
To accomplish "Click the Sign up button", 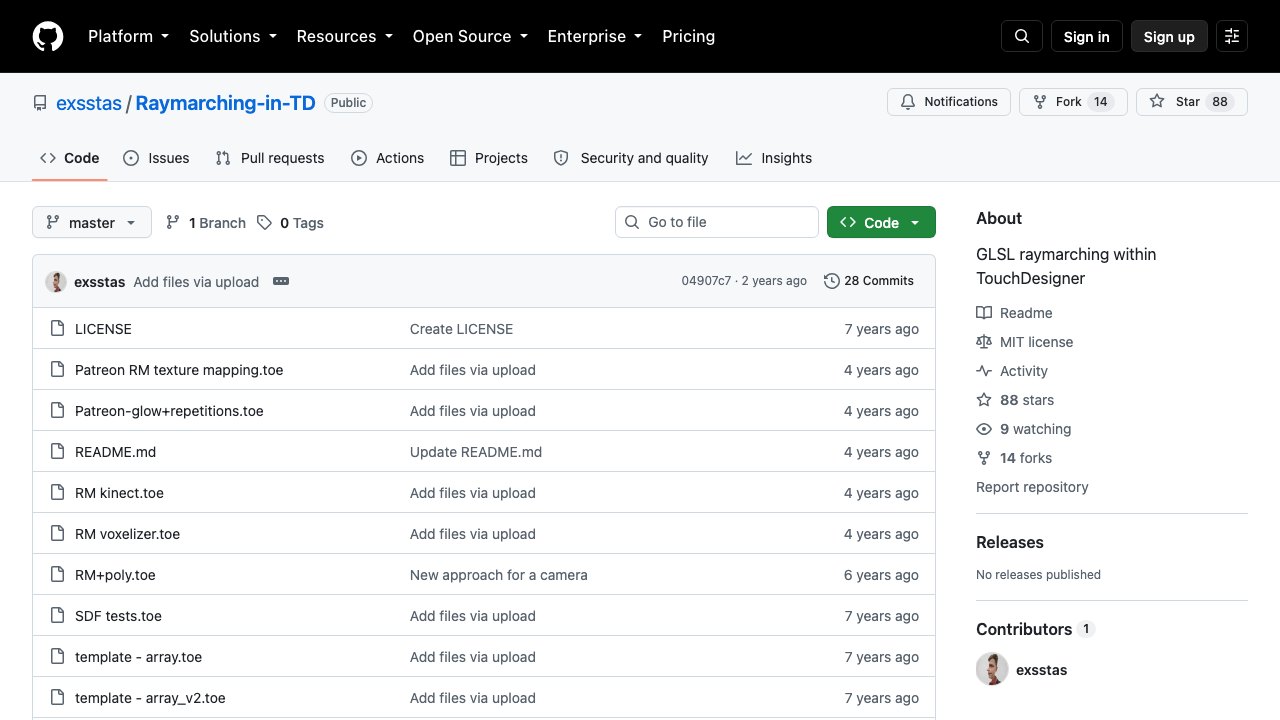I will pyautogui.click(x=1169, y=36).
